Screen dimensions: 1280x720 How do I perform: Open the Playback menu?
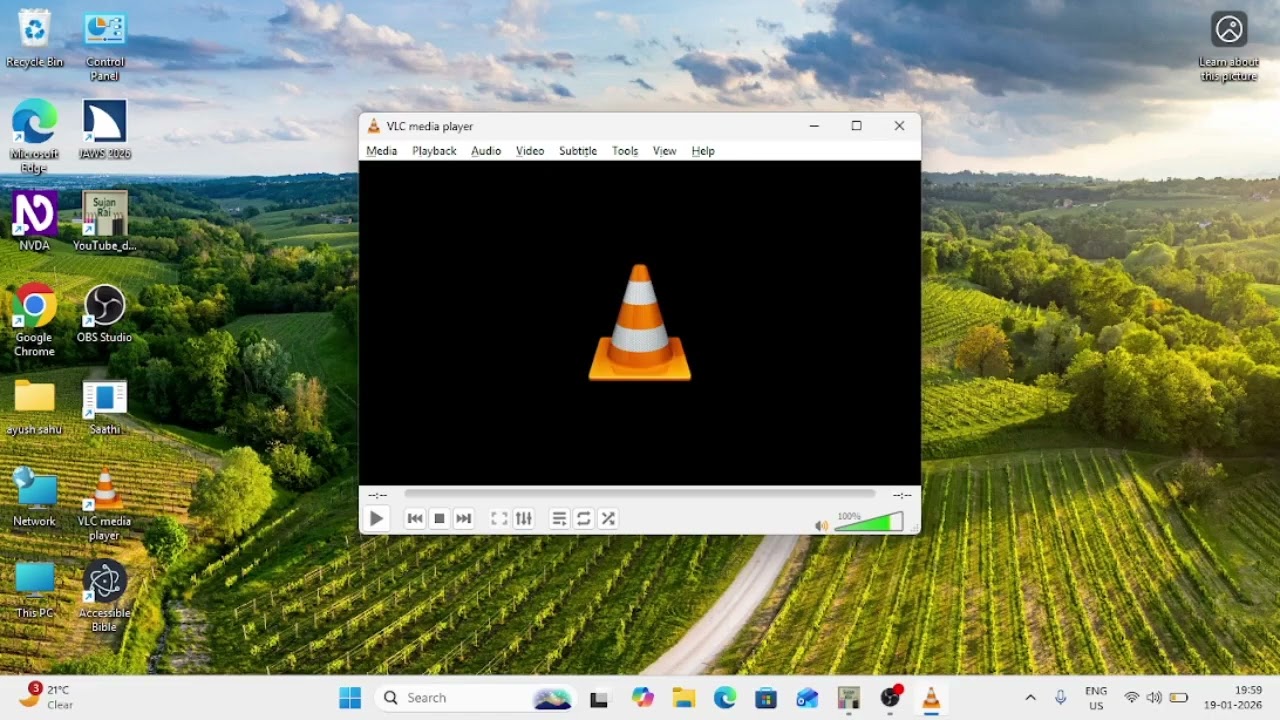click(434, 151)
